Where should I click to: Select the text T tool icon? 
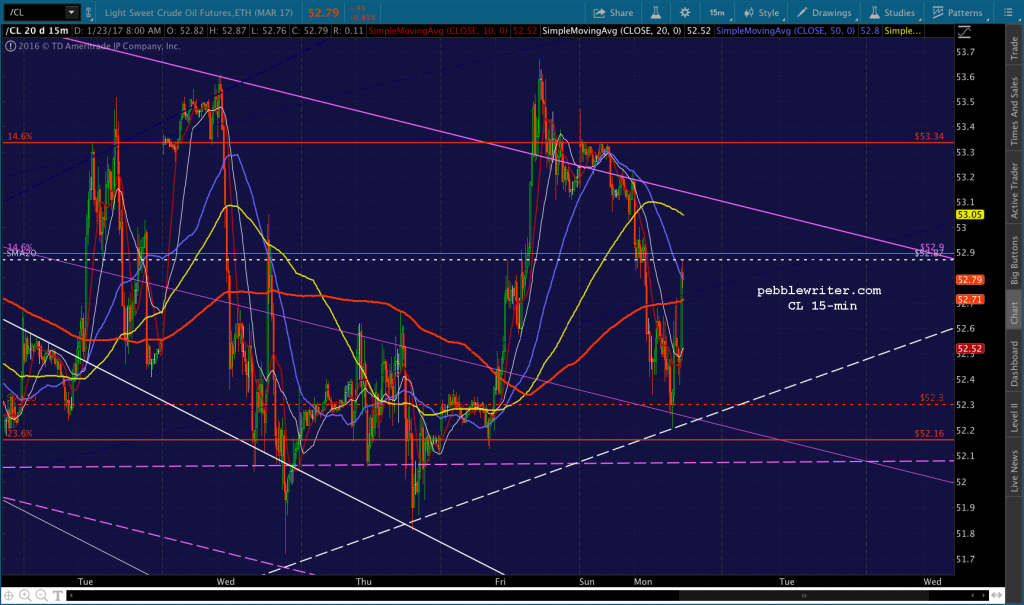pos(57,595)
